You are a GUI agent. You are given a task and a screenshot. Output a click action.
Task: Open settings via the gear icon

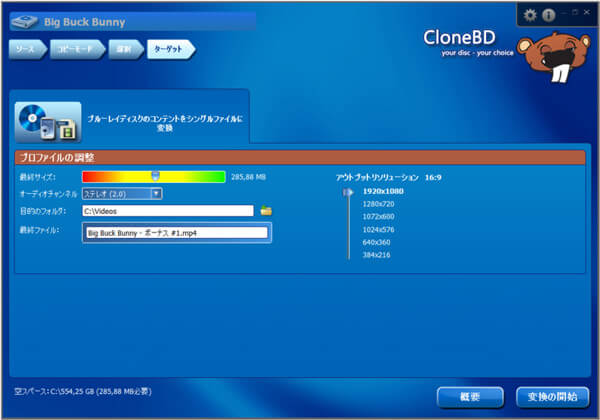pyautogui.click(x=530, y=15)
